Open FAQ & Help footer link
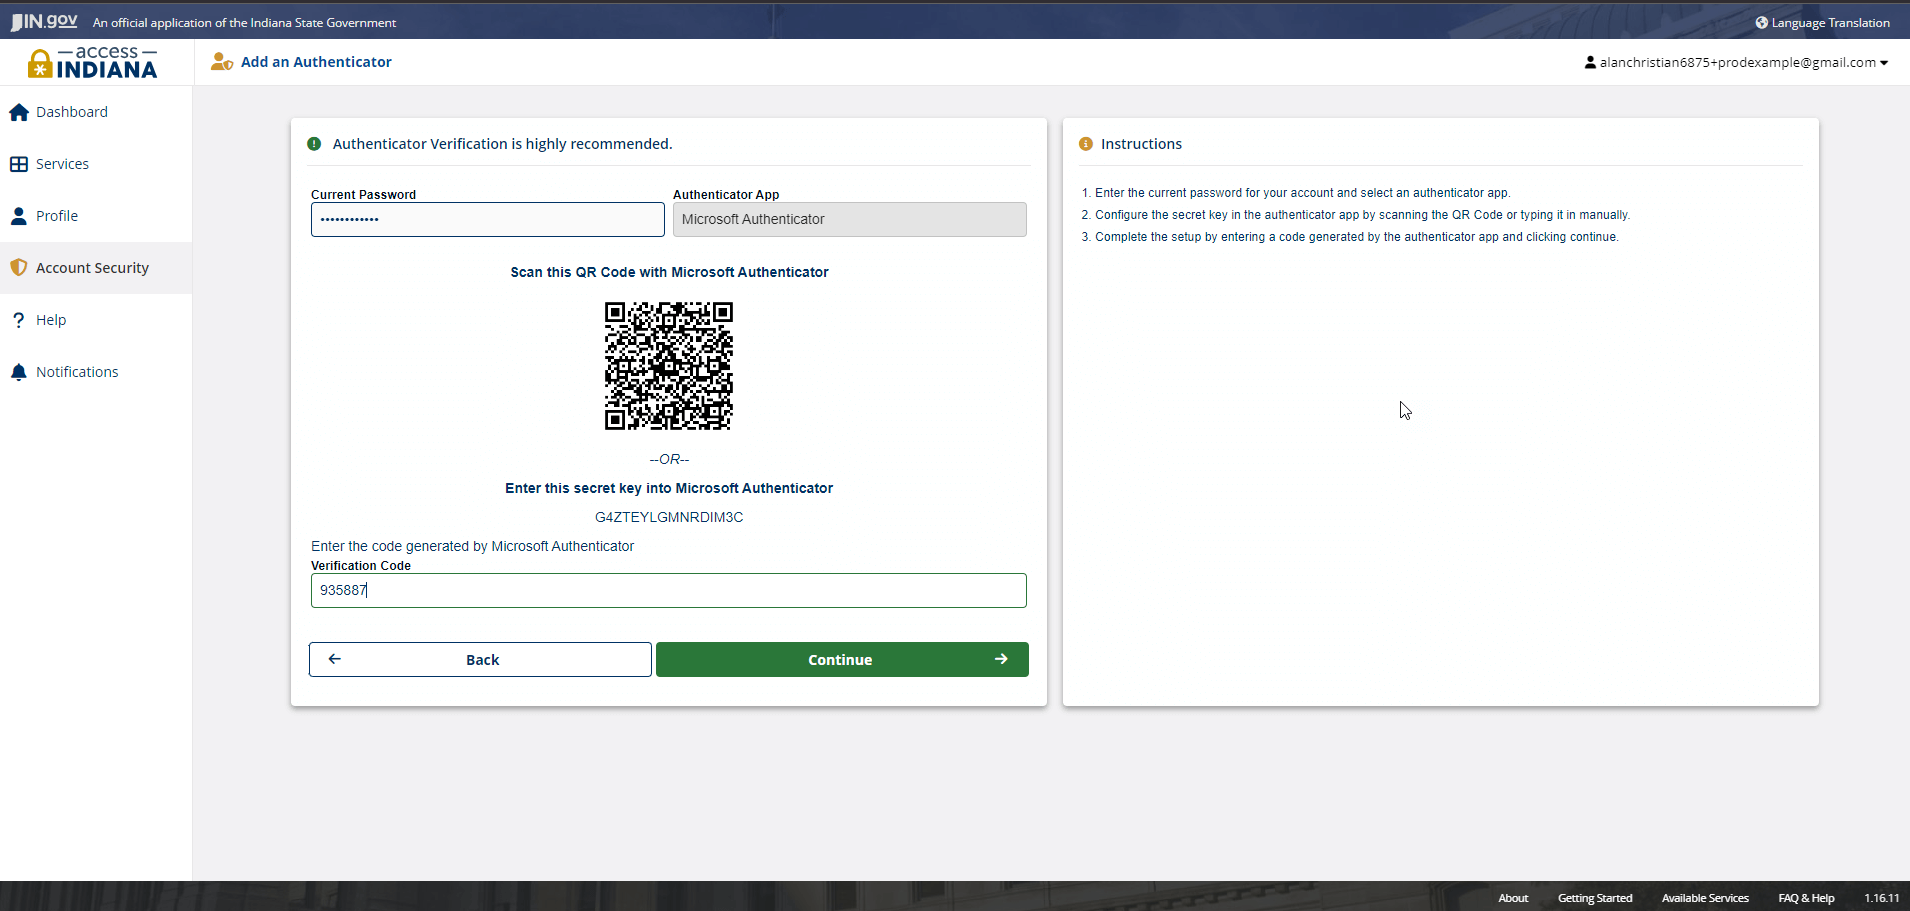This screenshot has width=1910, height=911. tap(1806, 898)
